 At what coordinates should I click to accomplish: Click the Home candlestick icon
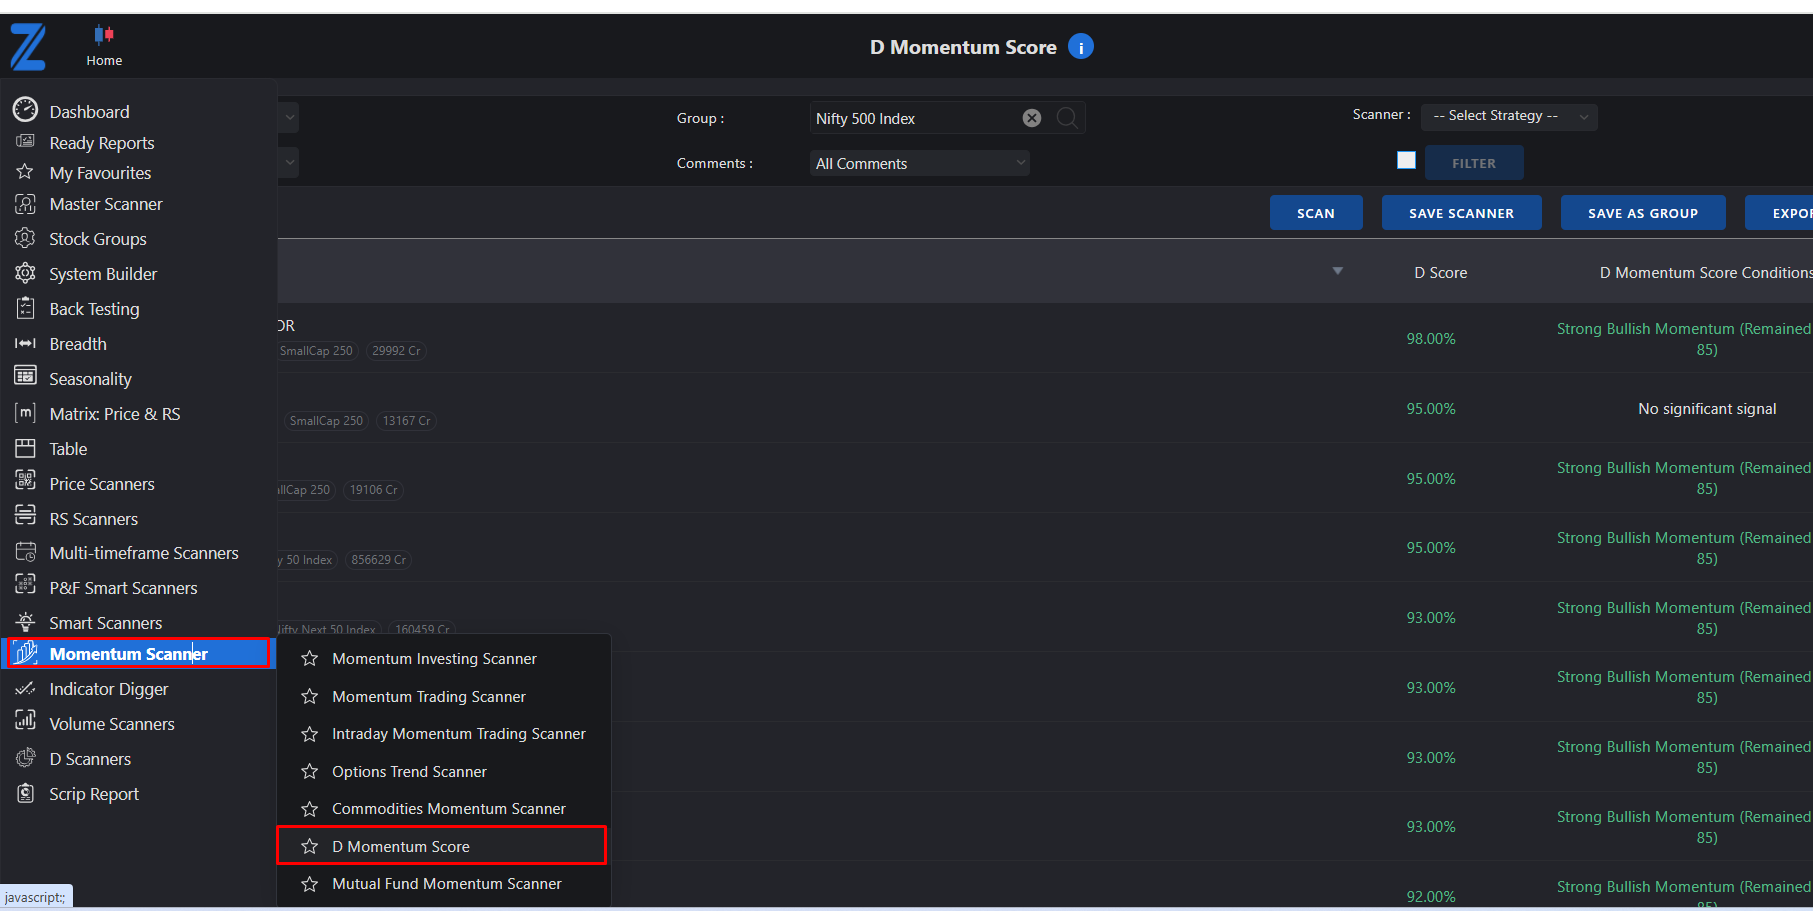point(104,35)
